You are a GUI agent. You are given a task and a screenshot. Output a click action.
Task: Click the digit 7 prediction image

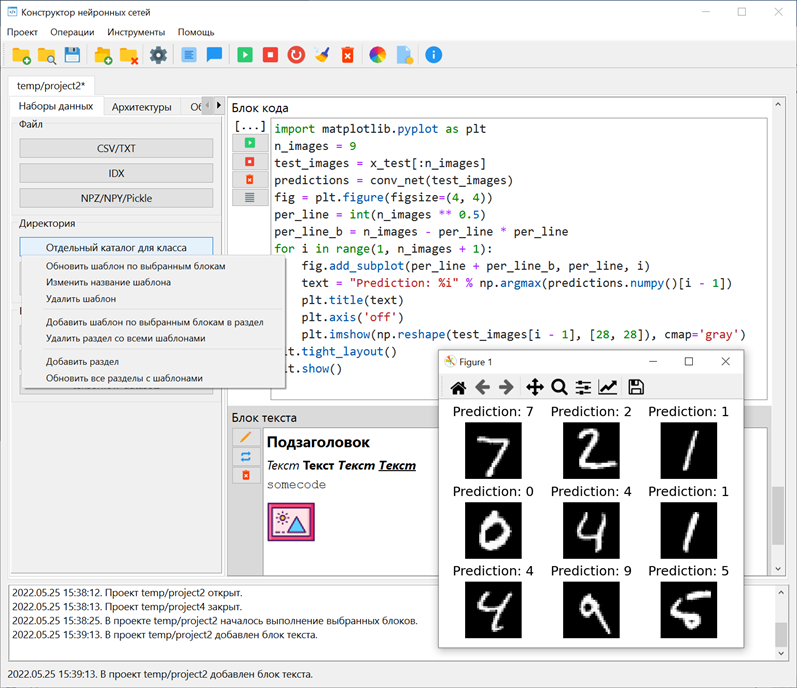click(493, 451)
